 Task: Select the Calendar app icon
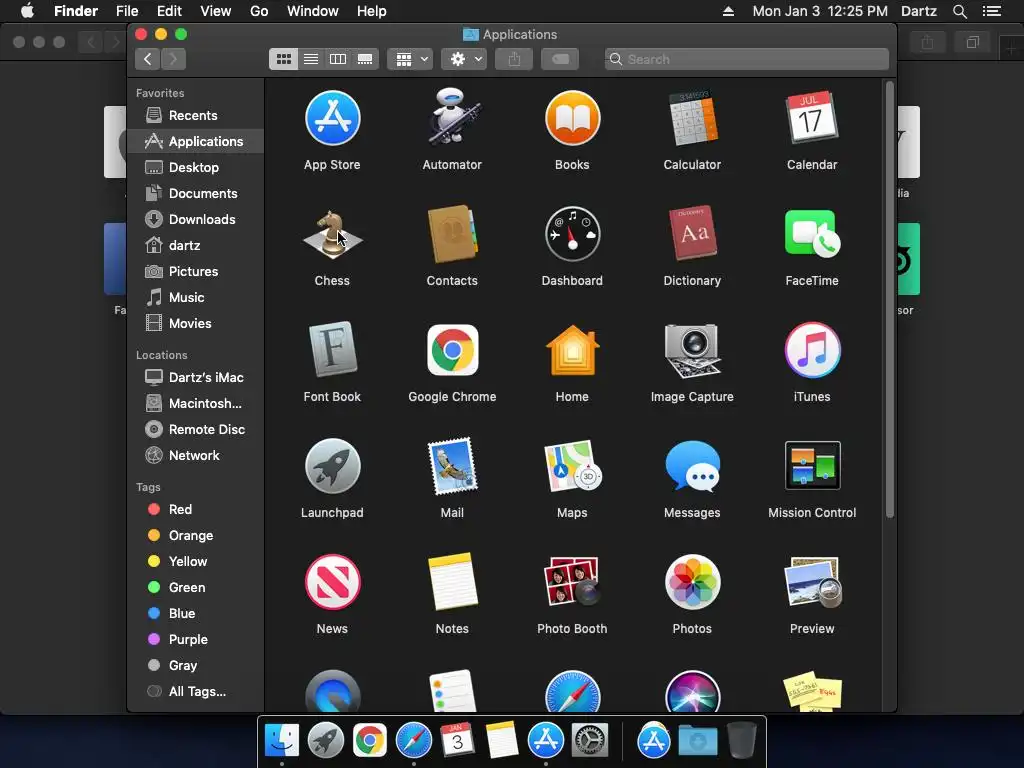812,118
